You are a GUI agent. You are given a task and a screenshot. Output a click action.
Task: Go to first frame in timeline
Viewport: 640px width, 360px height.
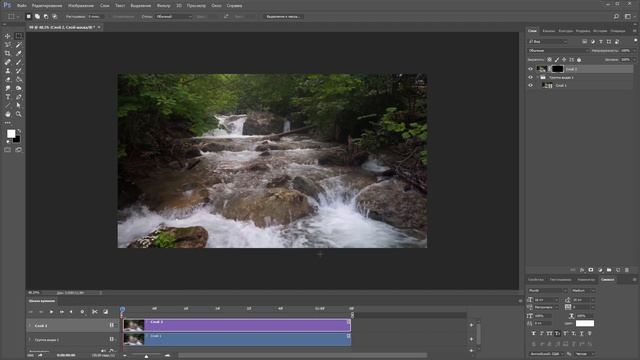(31, 312)
